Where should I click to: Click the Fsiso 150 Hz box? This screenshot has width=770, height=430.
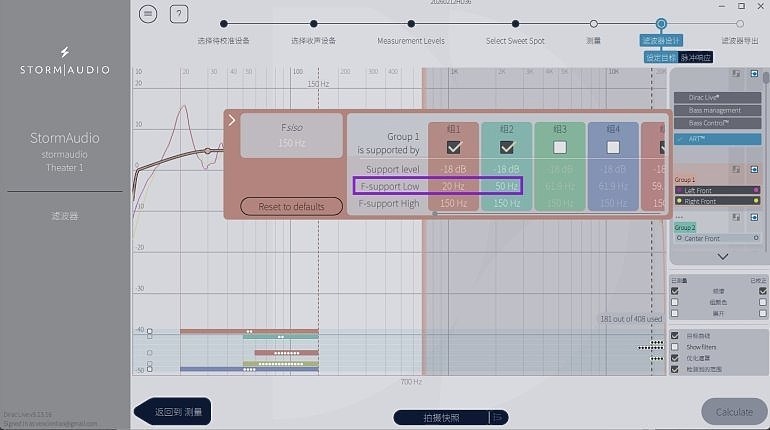(292, 135)
